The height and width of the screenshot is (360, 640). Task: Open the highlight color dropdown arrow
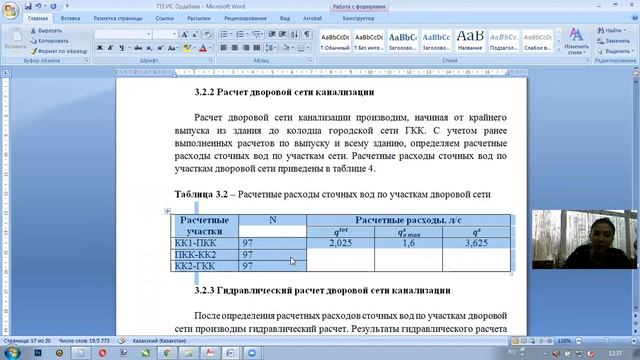(194, 48)
